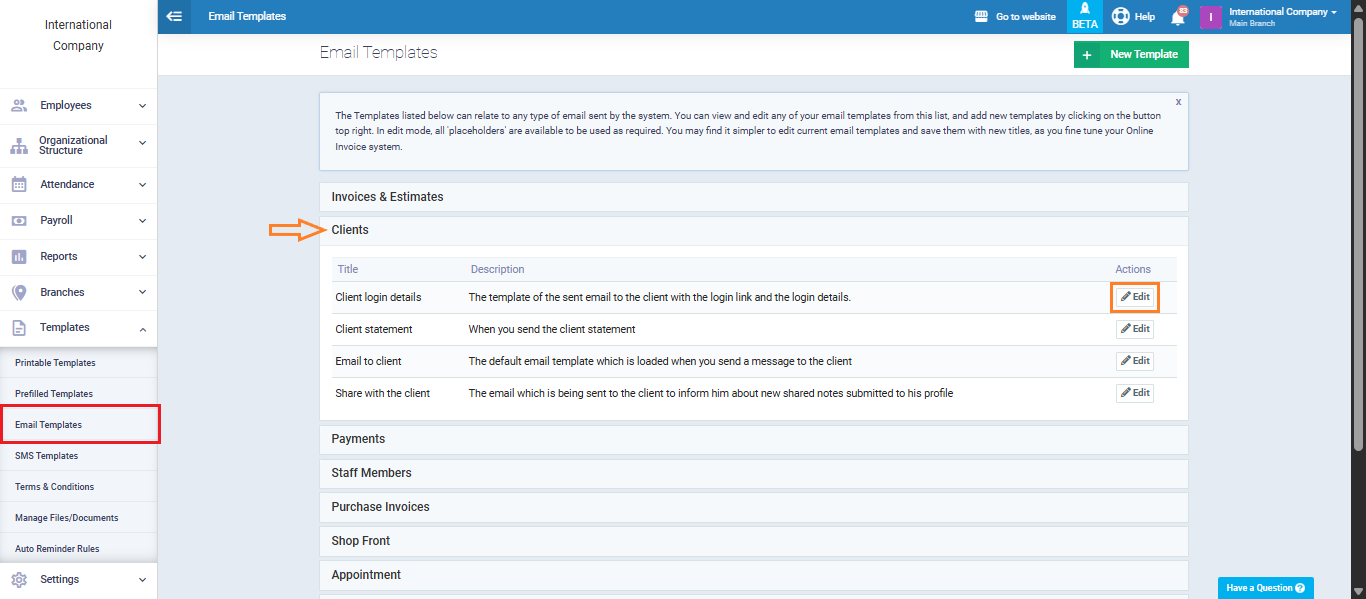This screenshot has height=599, width=1366.
Task: Expand the Payments template section
Action: [x=358, y=439]
